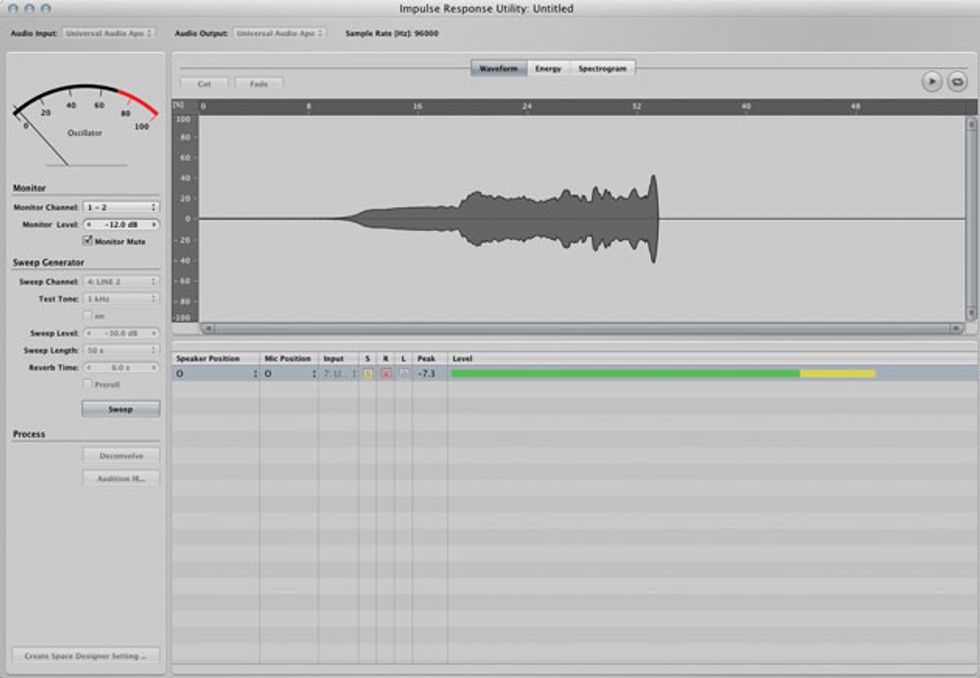Toggle Record enable on the track row
The image size is (980, 678).
tap(386, 374)
